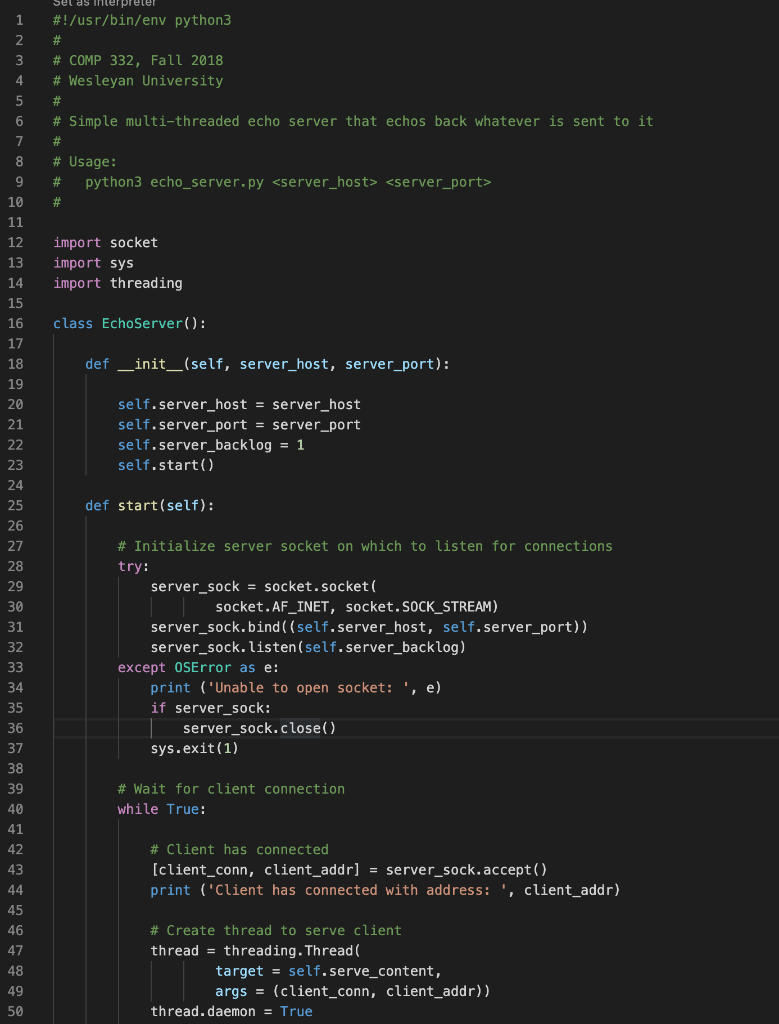Click 'thread.daemon = True' line
The height and width of the screenshot is (1024, 779).
click(231, 1012)
